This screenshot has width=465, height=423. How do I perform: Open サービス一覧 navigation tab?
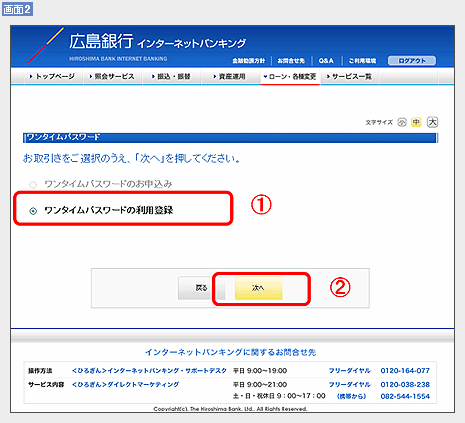(x=349, y=77)
